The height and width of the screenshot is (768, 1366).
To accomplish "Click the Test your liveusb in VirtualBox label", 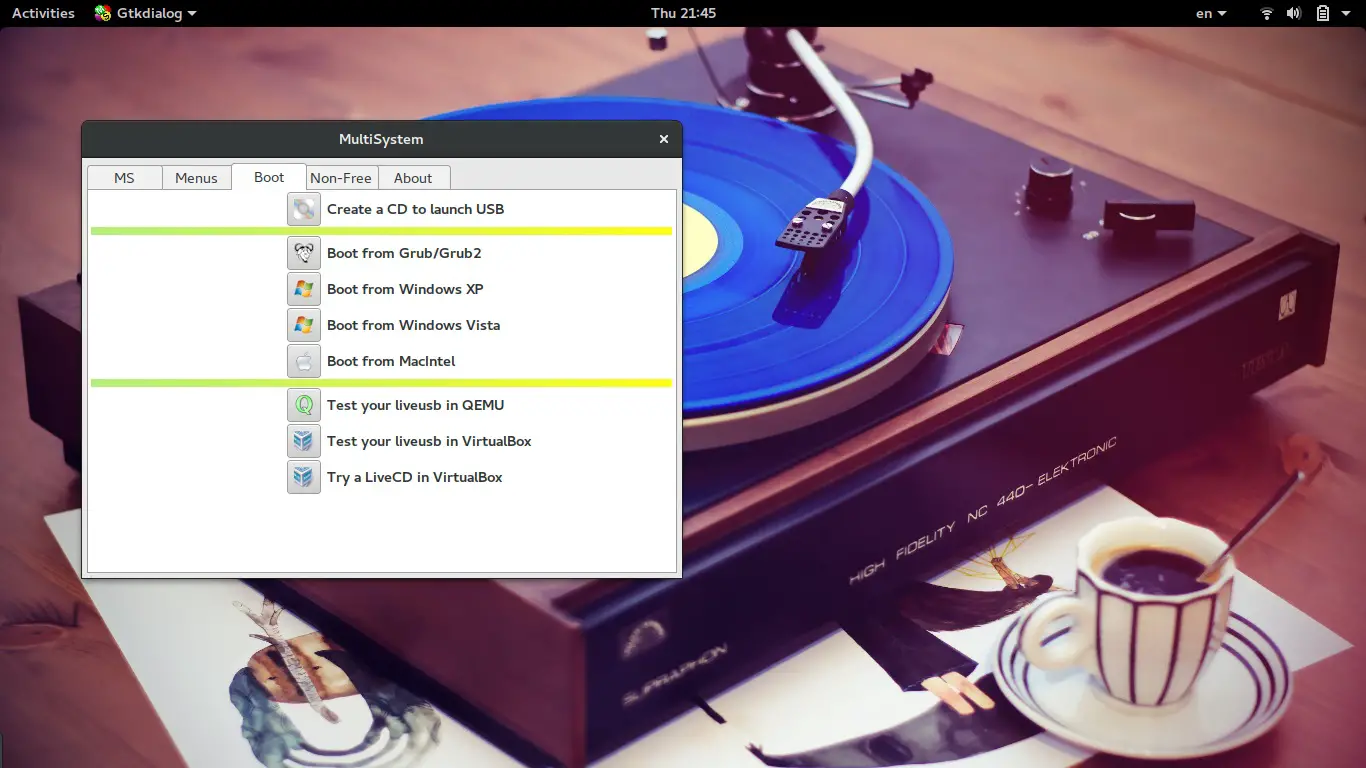I will [429, 441].
